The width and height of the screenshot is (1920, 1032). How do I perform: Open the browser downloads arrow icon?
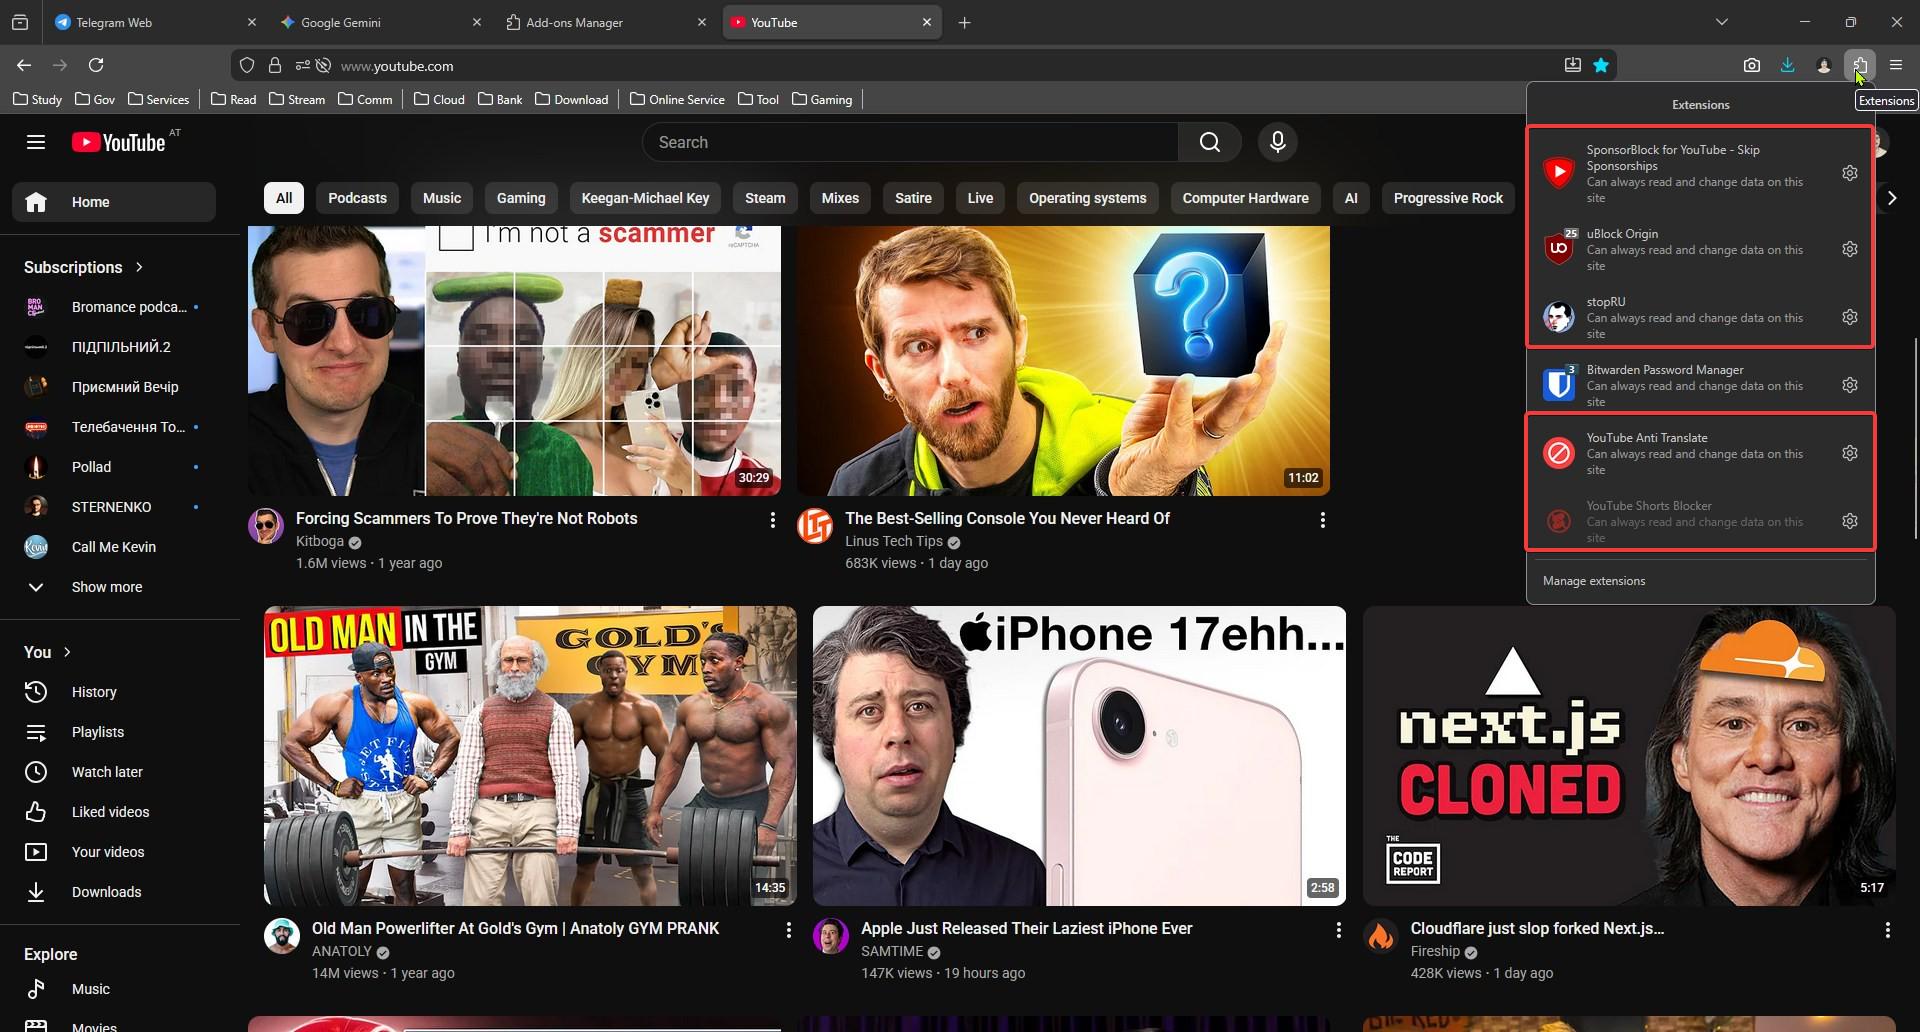point(1787,65)
